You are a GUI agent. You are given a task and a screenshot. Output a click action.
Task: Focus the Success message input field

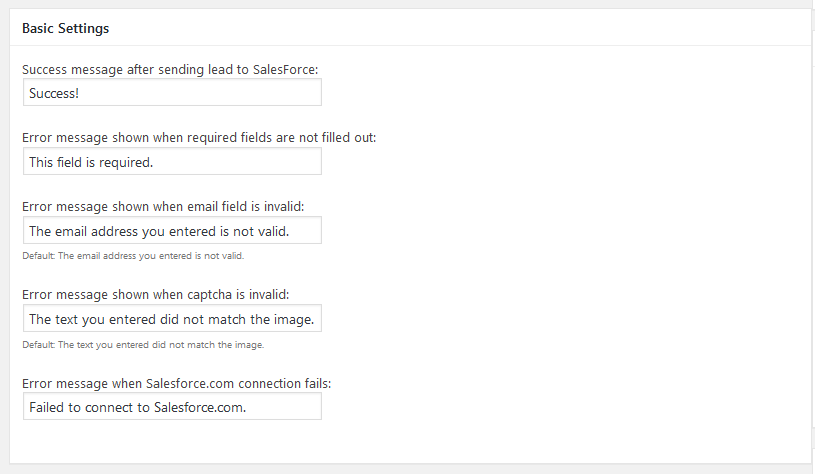(x=172, y=93)
